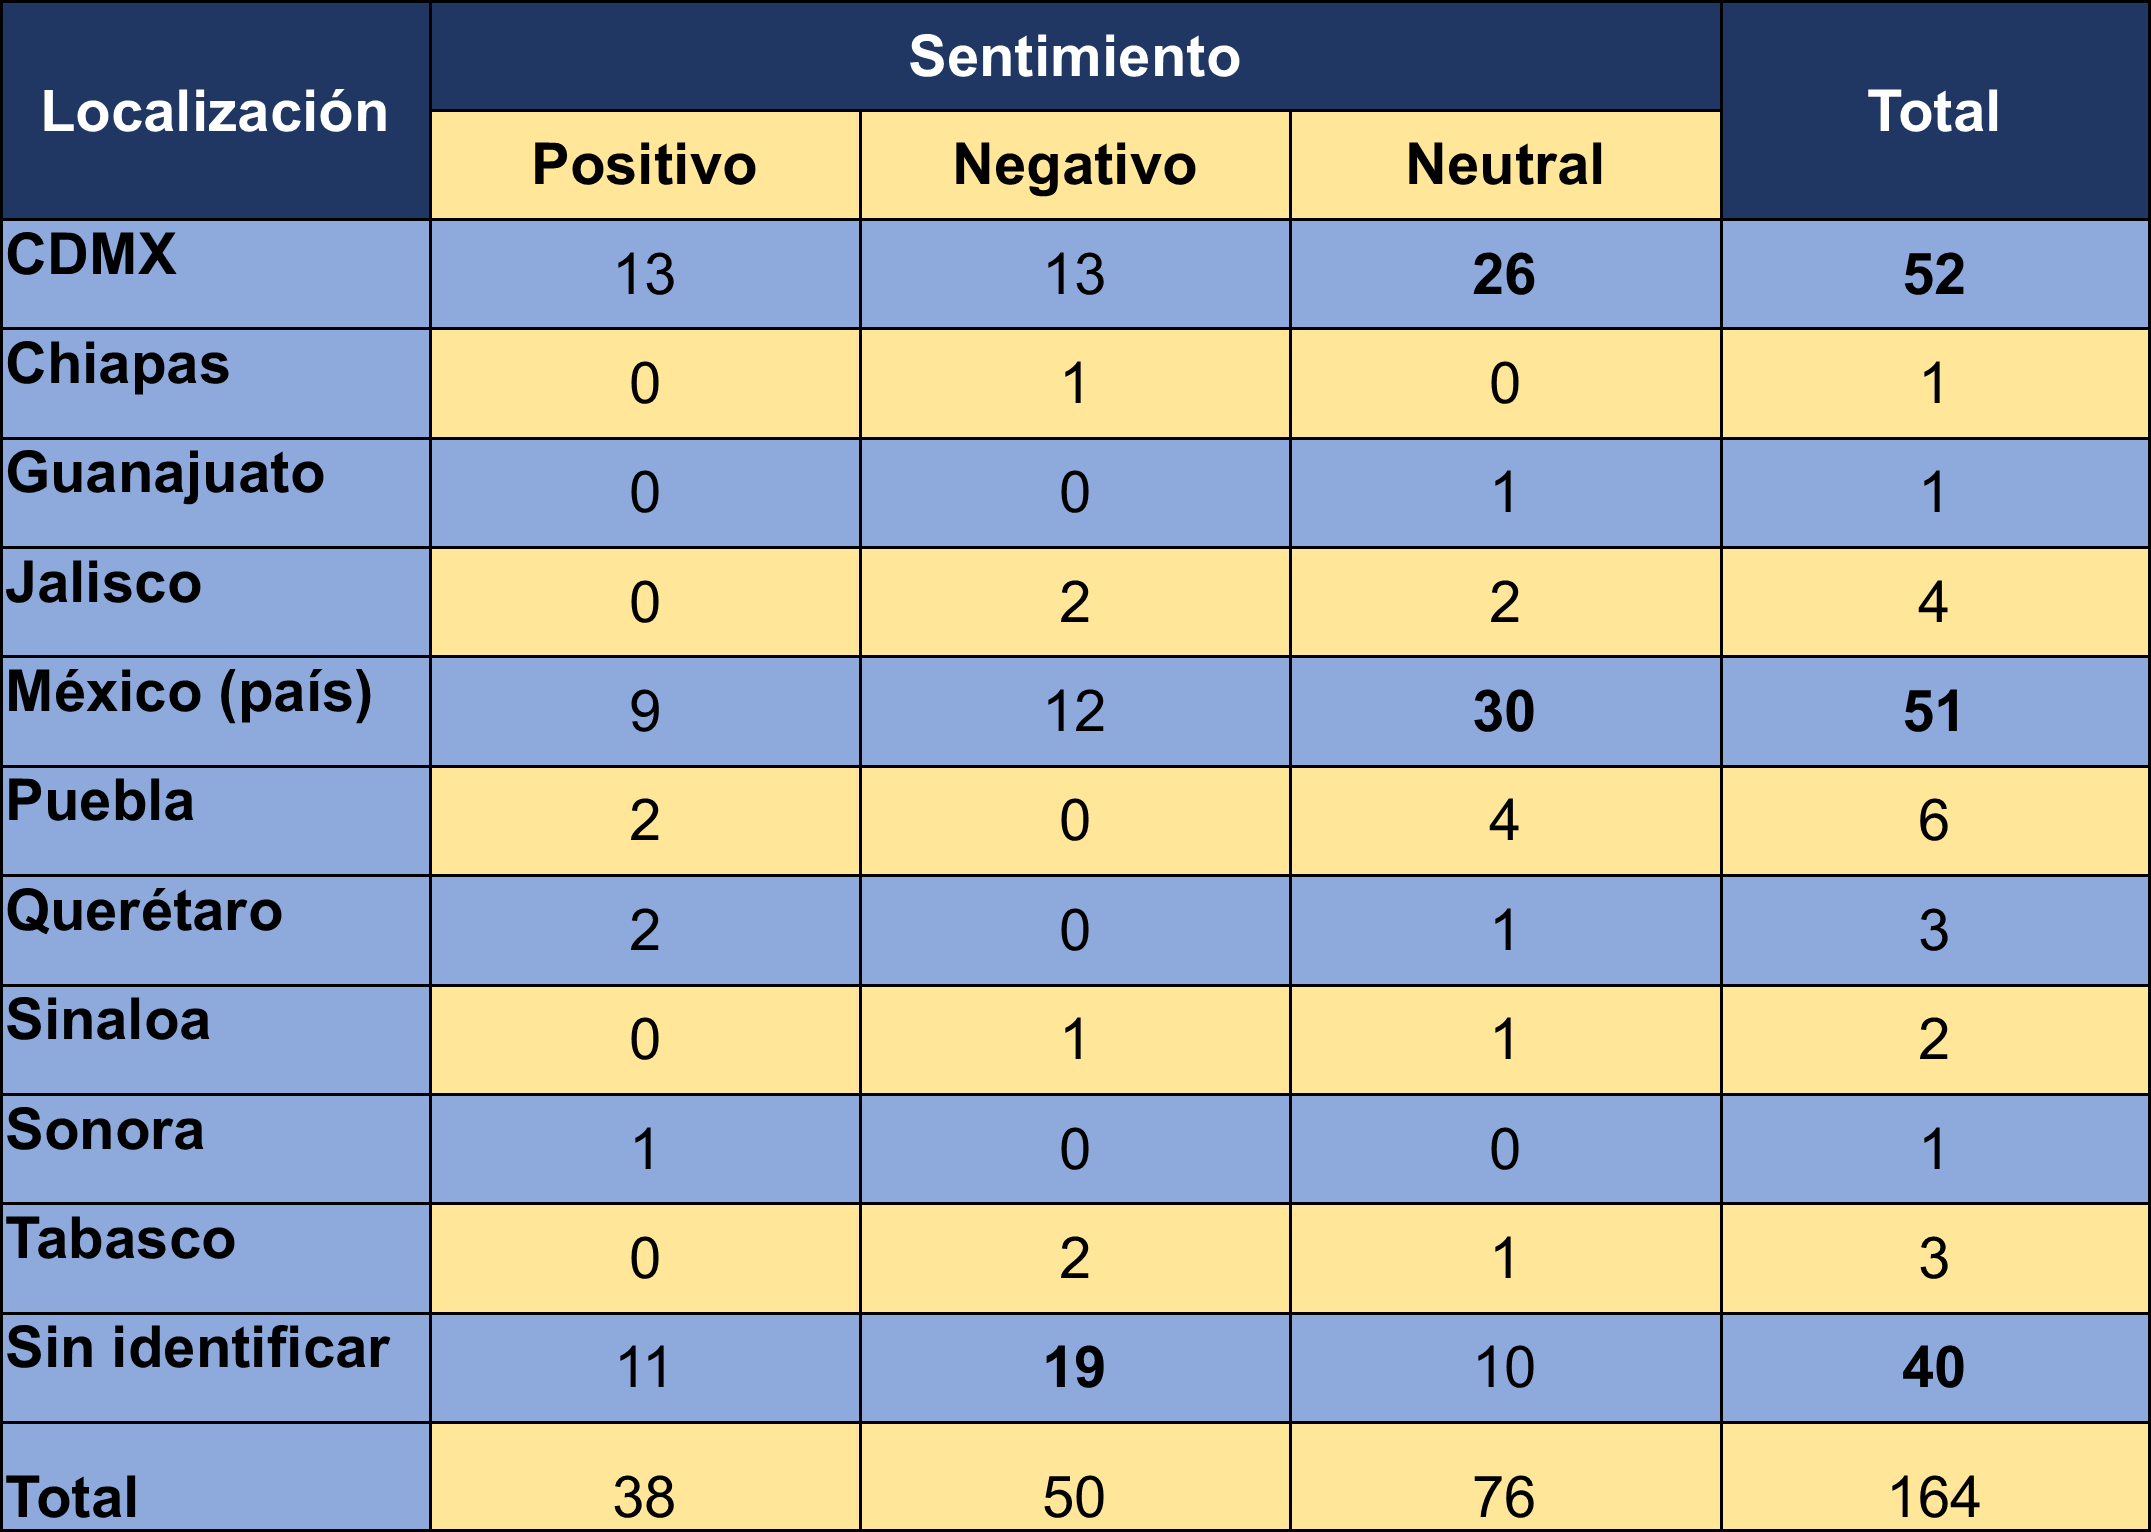Select the Guanajuato row label

pyautogui.click(x=166, y=473)
